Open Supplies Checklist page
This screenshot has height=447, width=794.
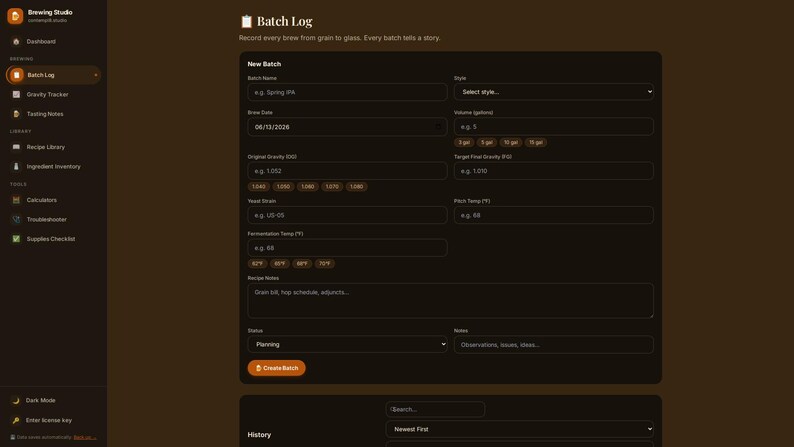pos(53,239)
